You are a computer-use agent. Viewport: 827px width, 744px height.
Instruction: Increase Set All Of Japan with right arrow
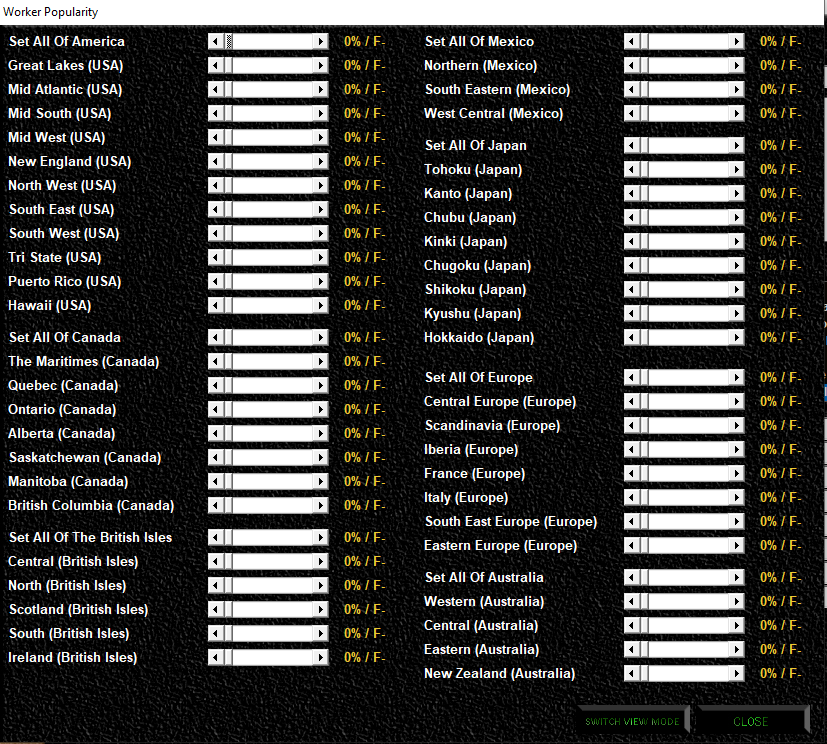[x=737, y=146]
